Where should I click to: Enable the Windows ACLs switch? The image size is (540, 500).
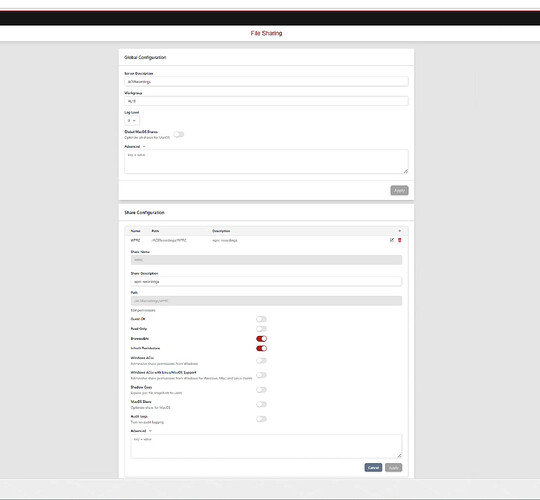point(261,361)
